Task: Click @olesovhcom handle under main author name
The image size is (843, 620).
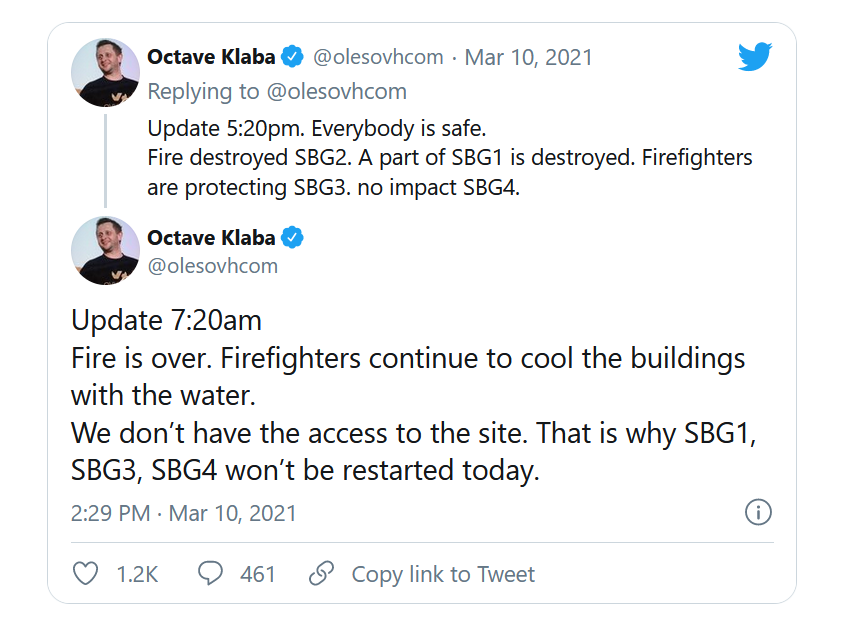Action: click(212, 266)
